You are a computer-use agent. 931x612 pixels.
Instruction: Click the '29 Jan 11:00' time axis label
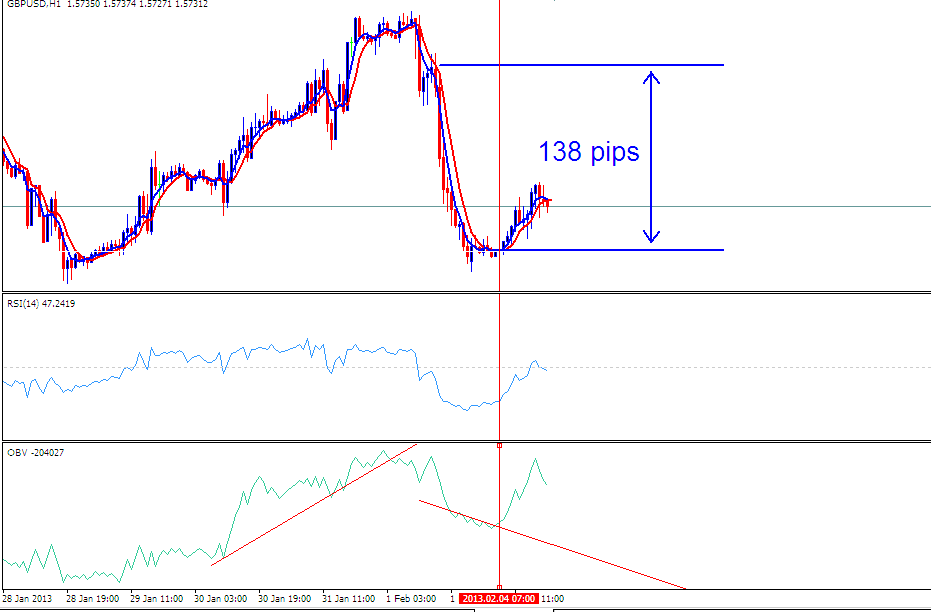click(x=156, y=598)
